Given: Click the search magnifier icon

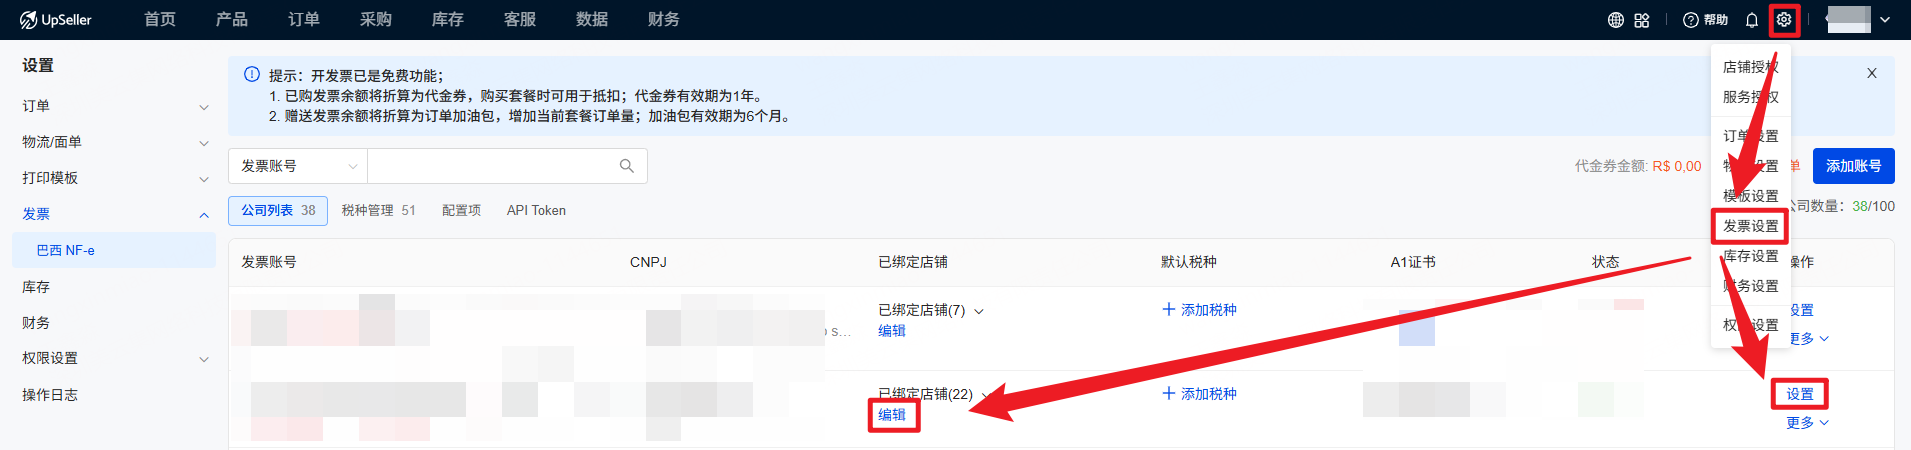Looking at the screenshot, I should point(627,166).
